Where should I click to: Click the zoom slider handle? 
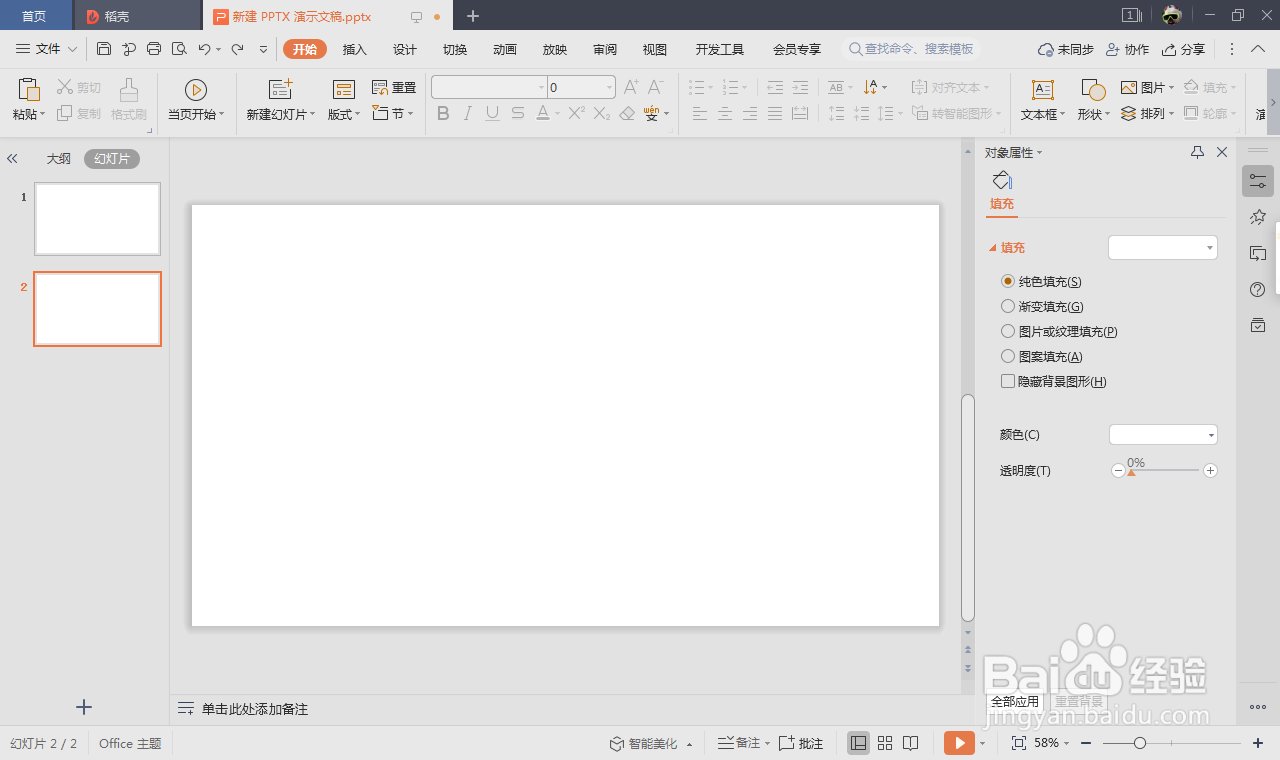tap(1140, 743)
